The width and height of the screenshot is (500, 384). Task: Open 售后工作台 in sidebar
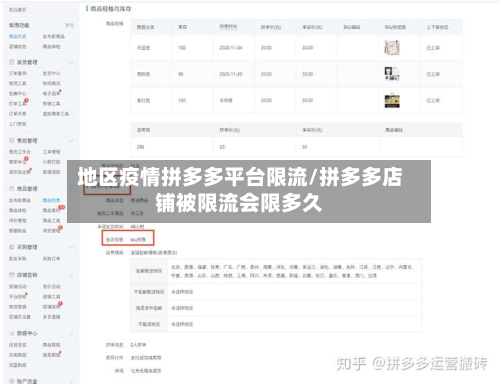click(x=20, y=152)
